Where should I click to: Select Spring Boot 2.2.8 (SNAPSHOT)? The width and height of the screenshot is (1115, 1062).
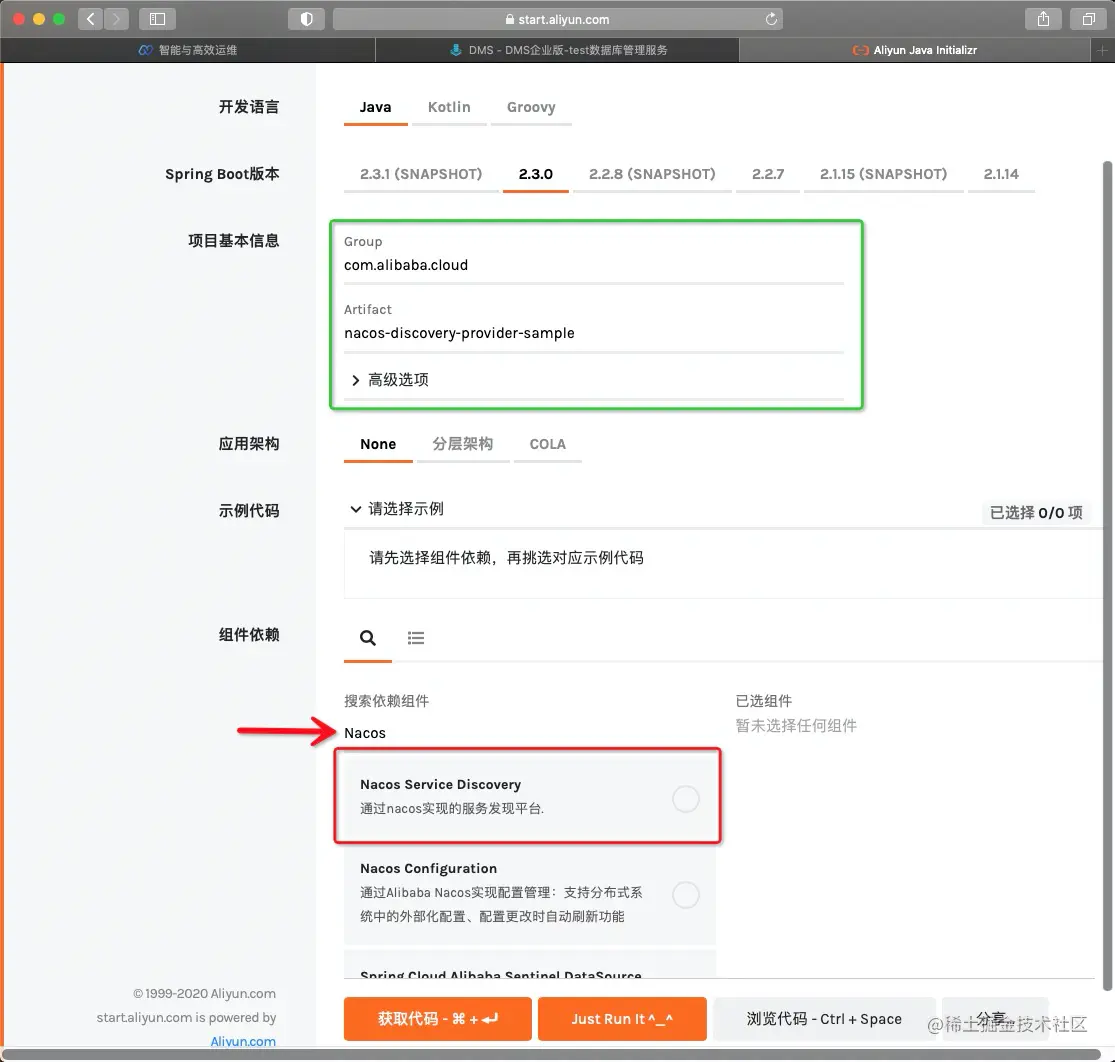pos(652,174)
